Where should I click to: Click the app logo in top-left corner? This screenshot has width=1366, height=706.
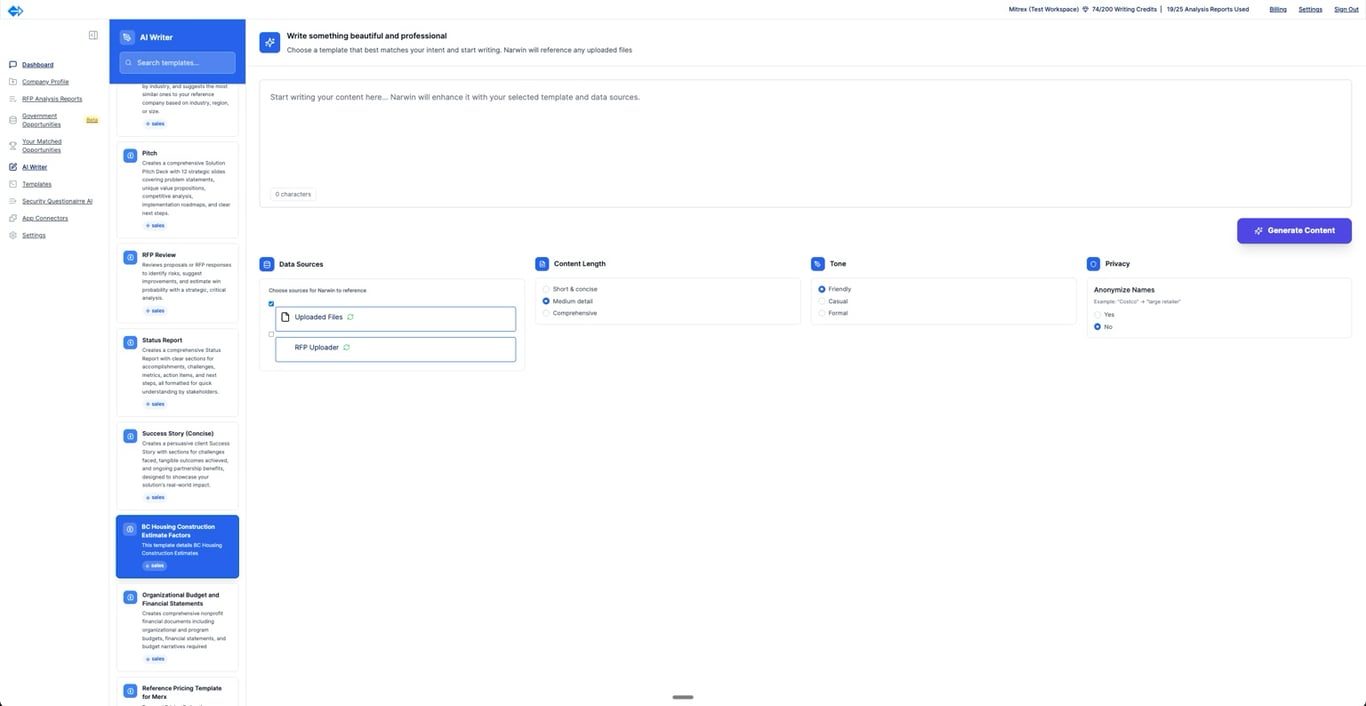[15, 10]
